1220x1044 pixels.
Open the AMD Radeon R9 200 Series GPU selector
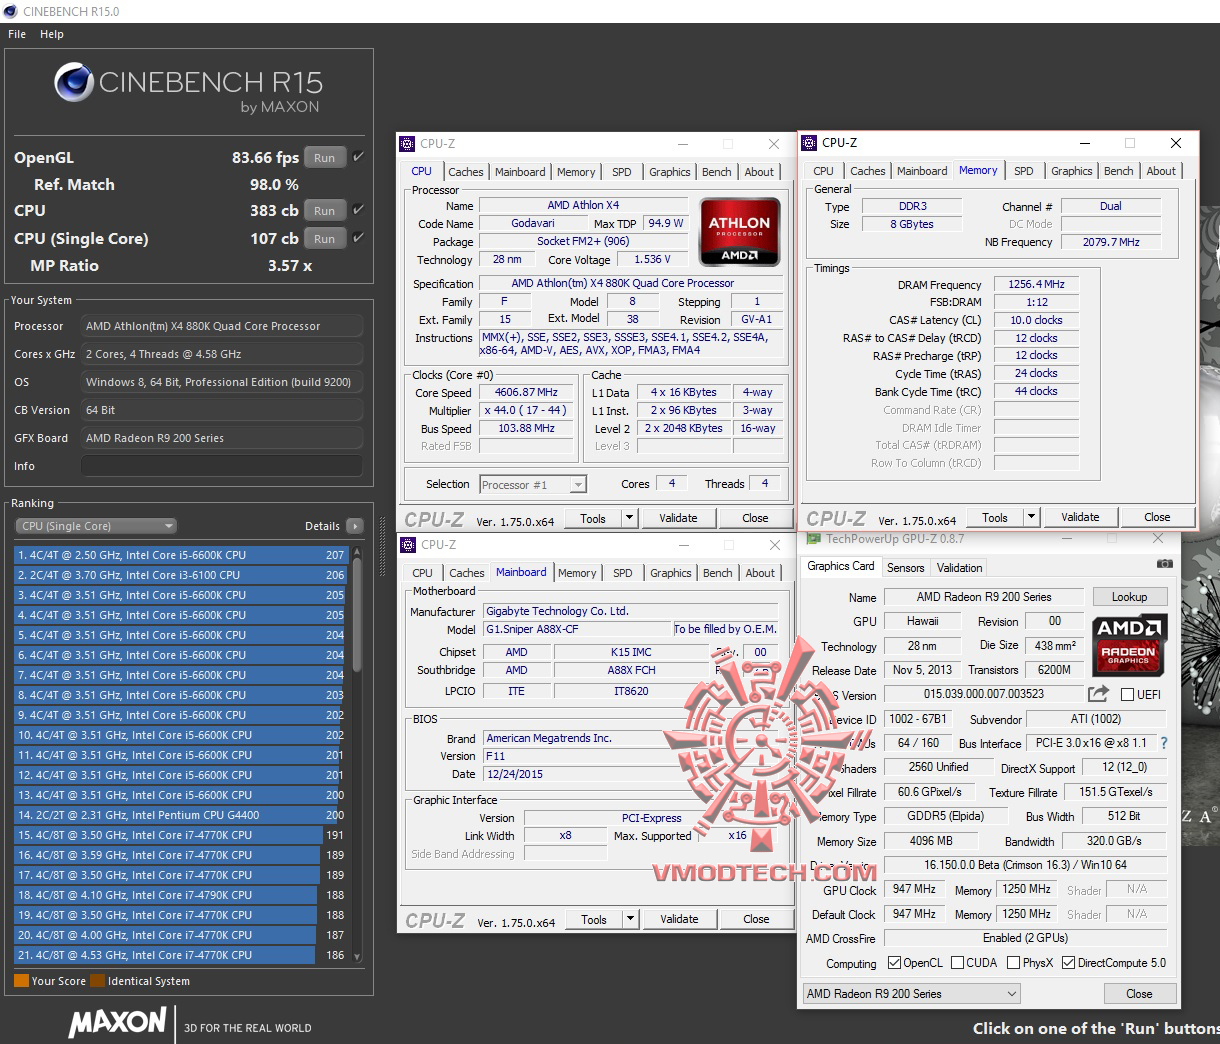[x=911, y=994]
